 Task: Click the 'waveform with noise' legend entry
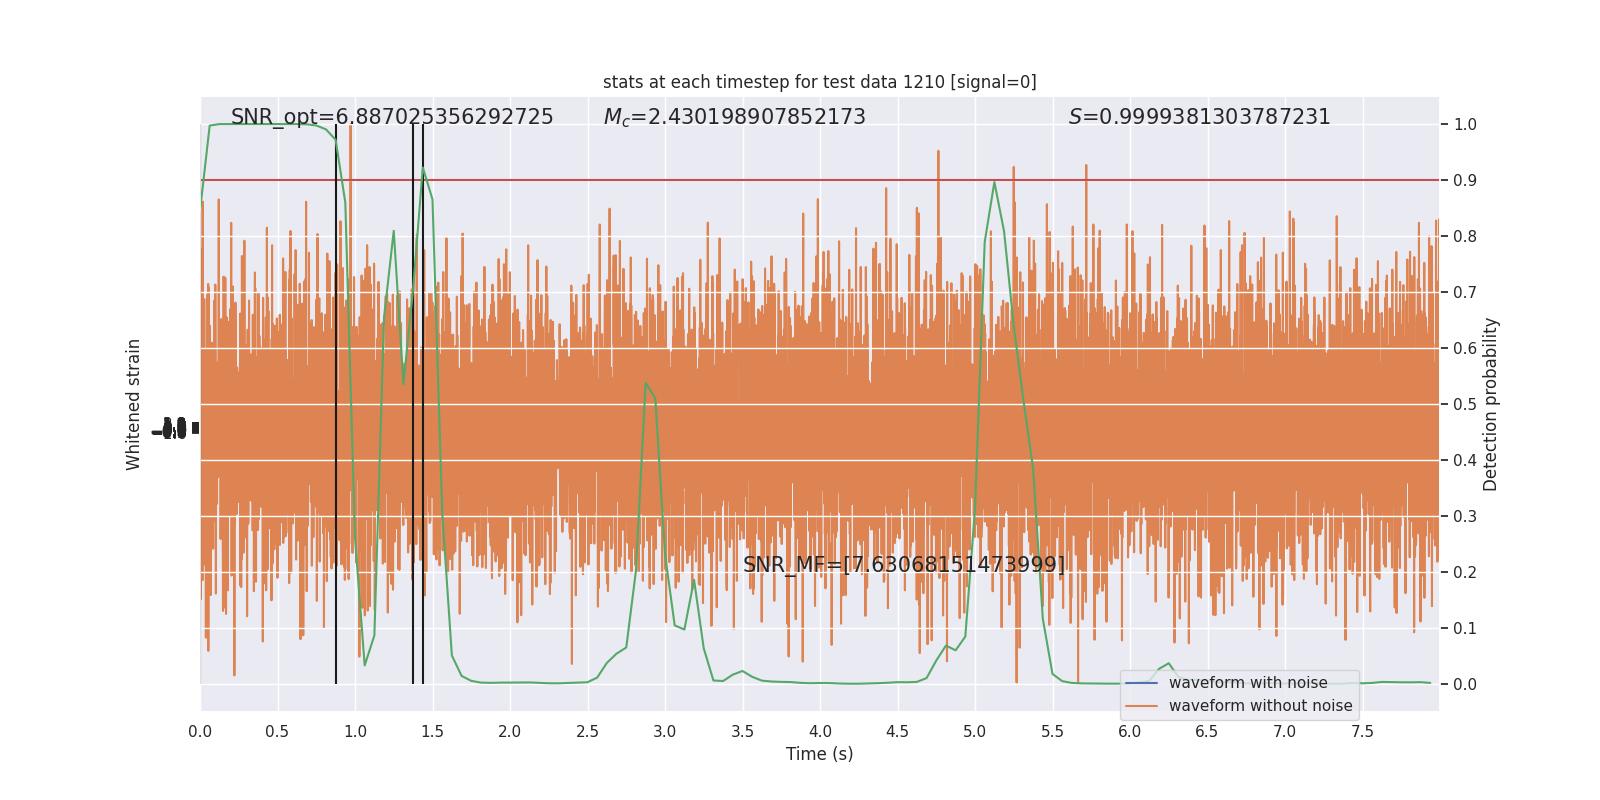tap(1248, 683)
